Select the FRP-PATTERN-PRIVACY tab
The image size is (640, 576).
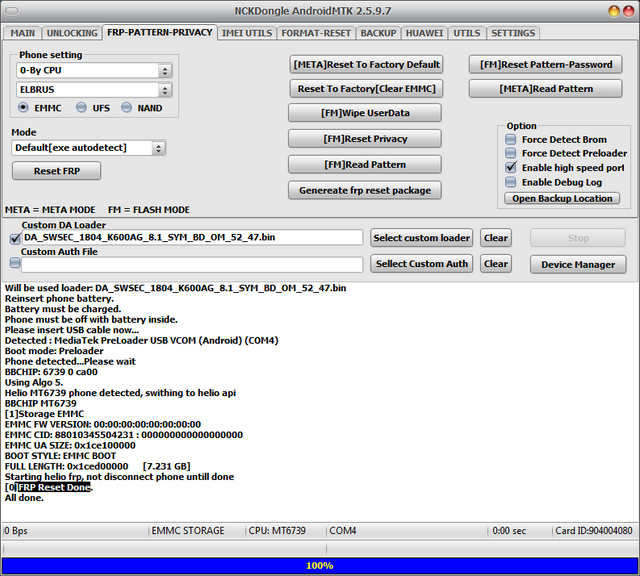(160, 32)
